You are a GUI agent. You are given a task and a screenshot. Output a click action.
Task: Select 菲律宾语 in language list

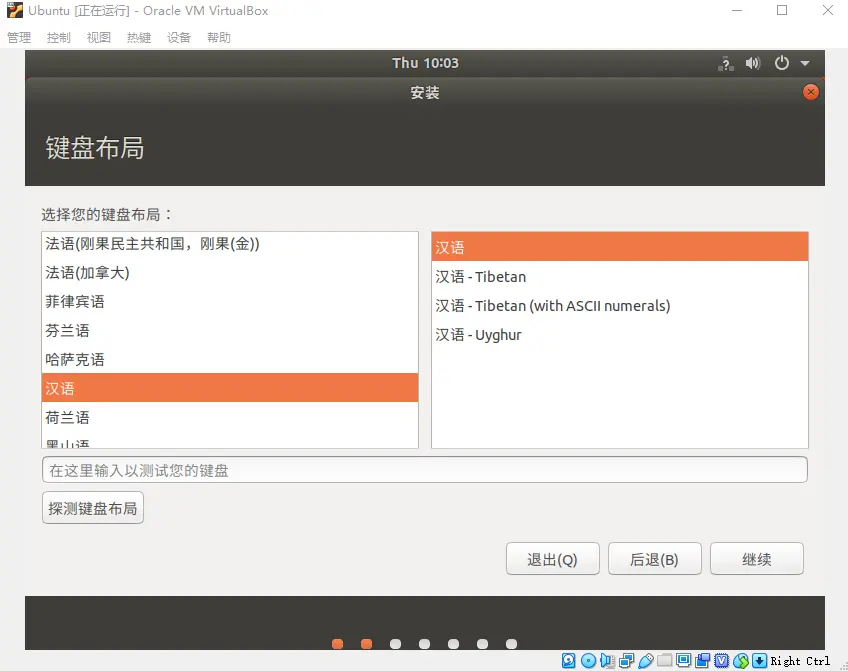(x=230, y=302)
